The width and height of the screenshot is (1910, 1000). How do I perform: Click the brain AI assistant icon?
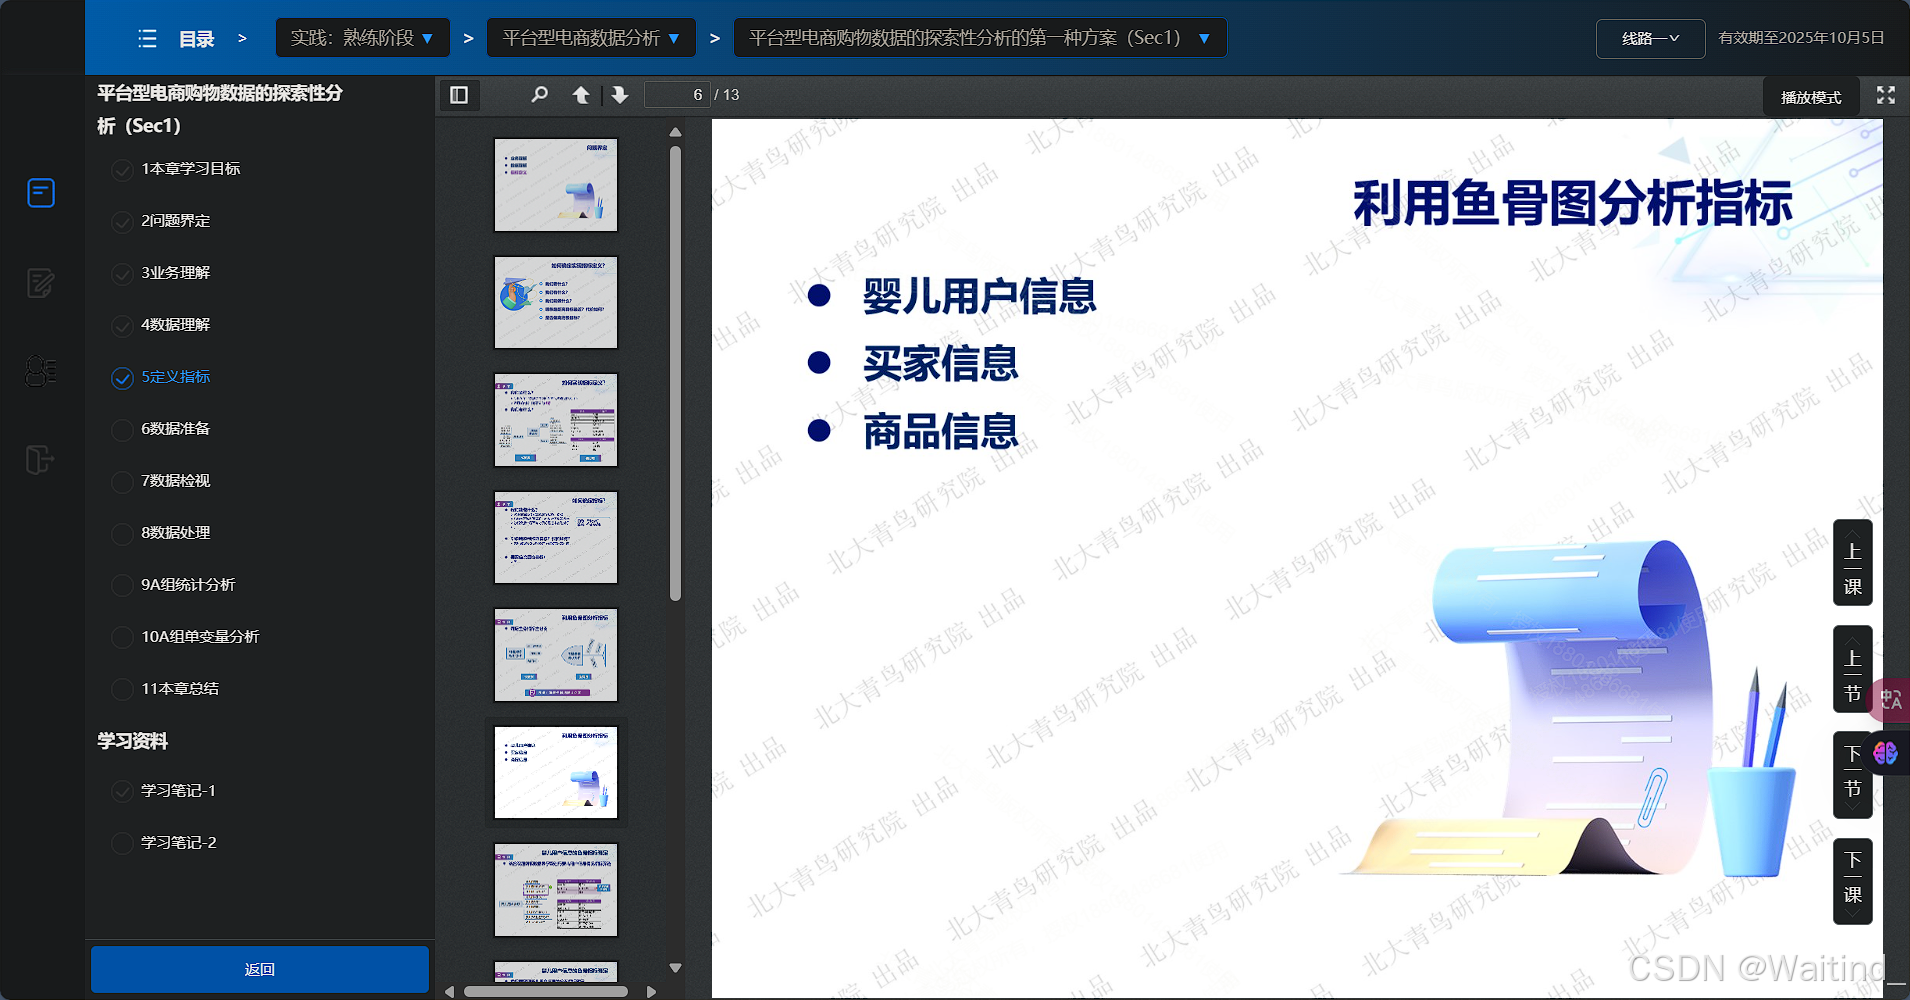tap(1886, 753)
